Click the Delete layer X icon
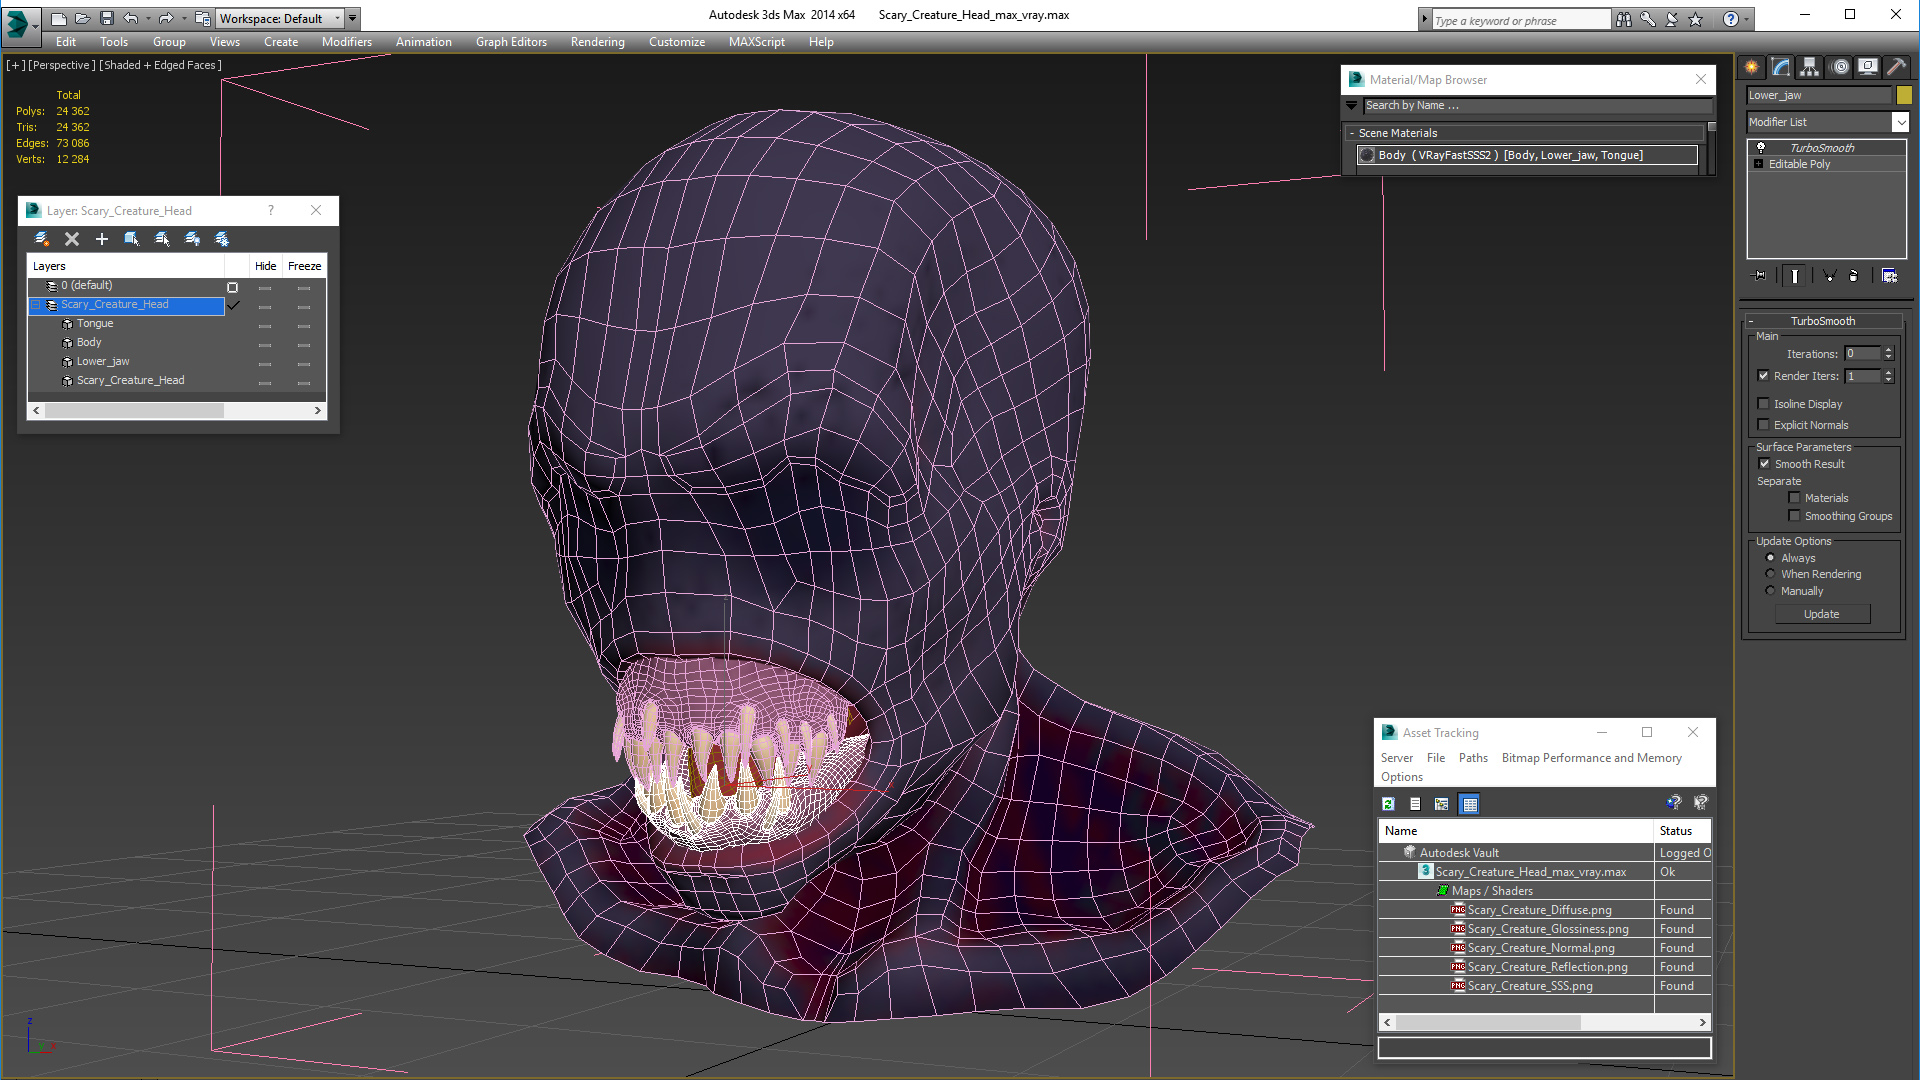Image resolution: width=1920 pixels, height=1080 pixels. [x=72, y=239]
